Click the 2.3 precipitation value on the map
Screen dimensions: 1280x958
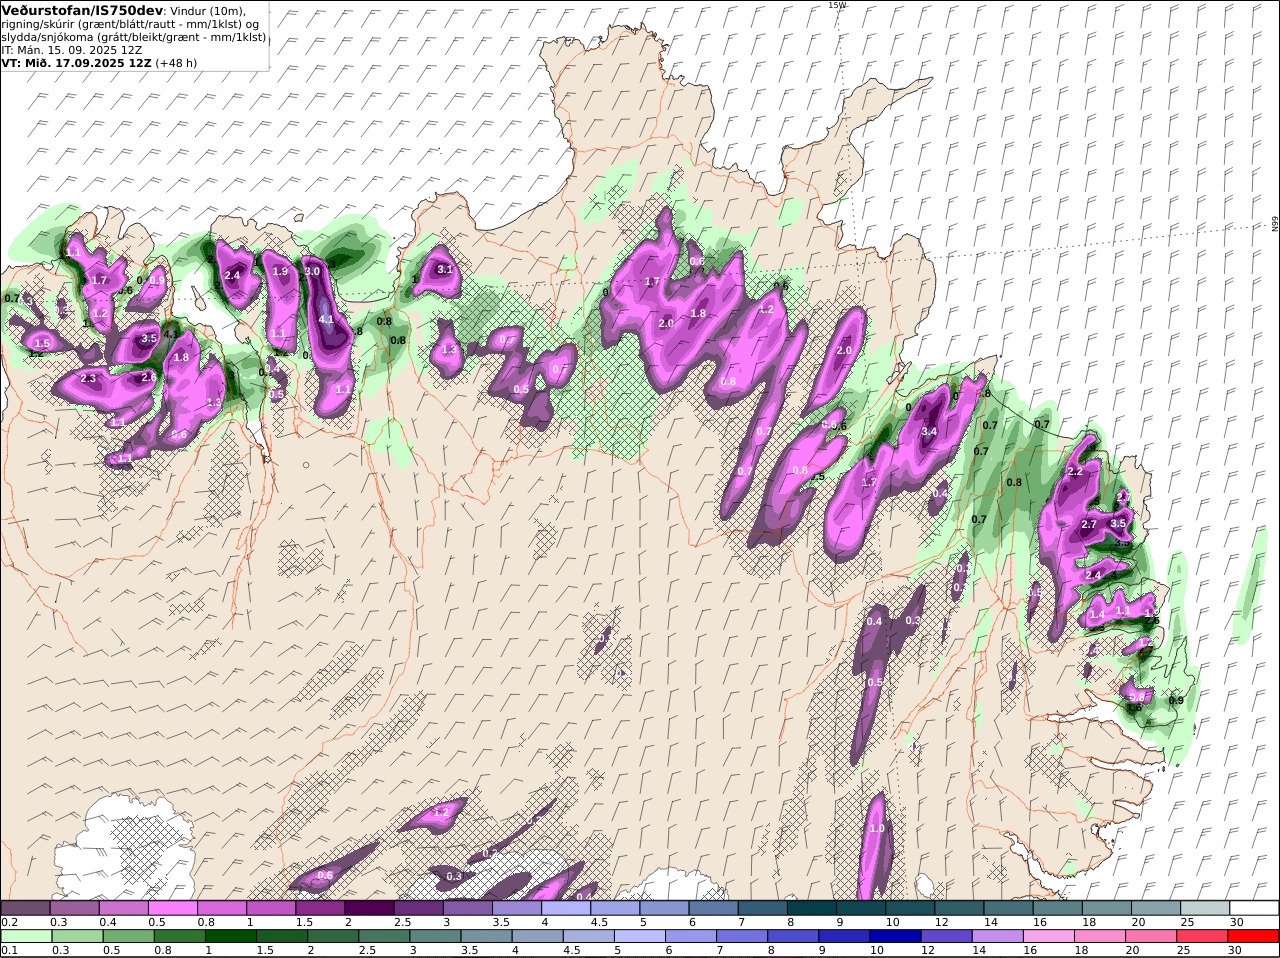click(x=88, y=378)
